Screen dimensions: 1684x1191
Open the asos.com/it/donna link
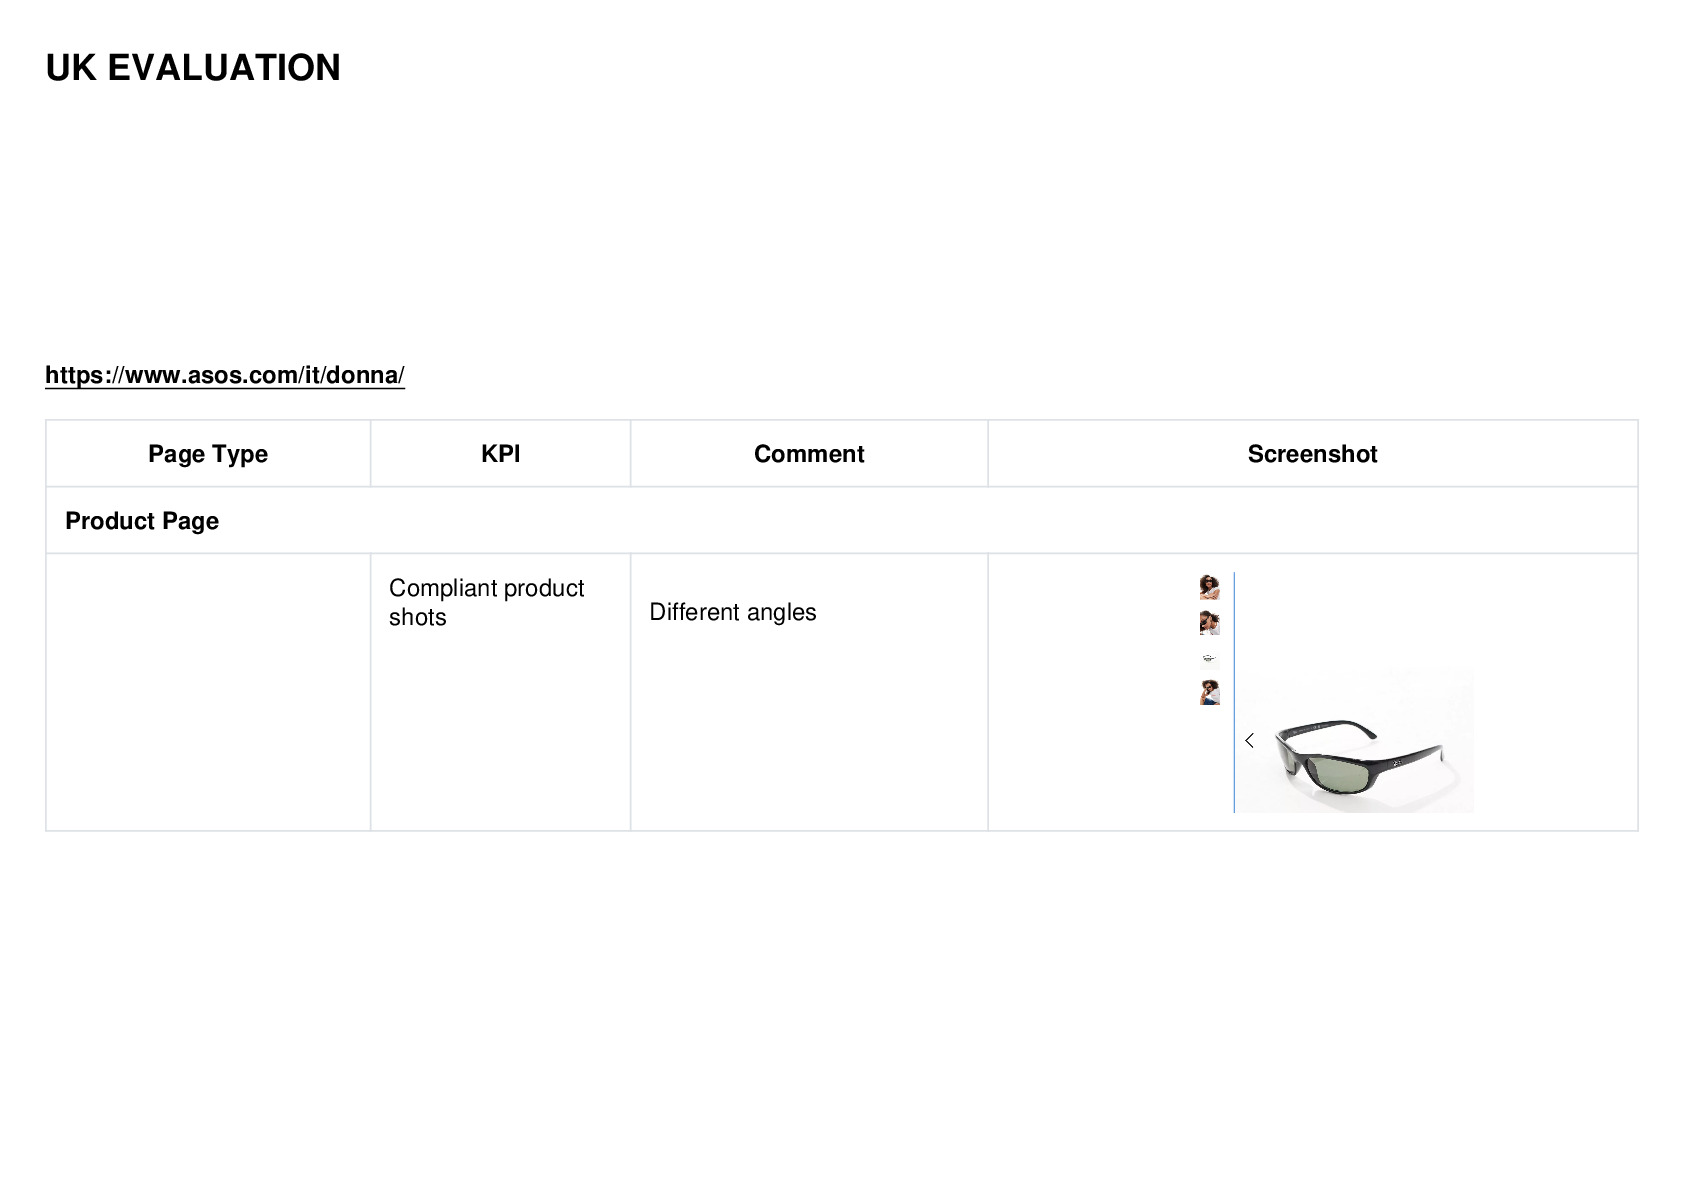[x=225, y=375]
